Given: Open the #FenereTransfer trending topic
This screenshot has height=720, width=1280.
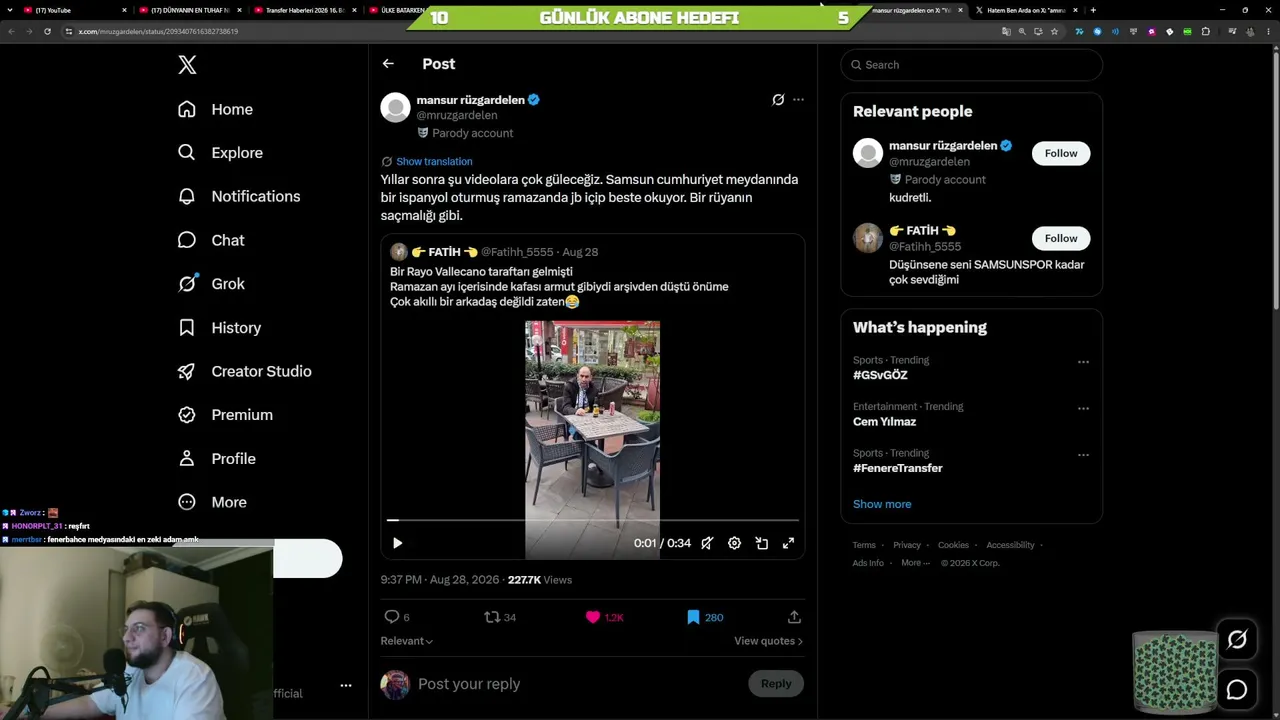Looking at the screenshot, I should [897, 468].
